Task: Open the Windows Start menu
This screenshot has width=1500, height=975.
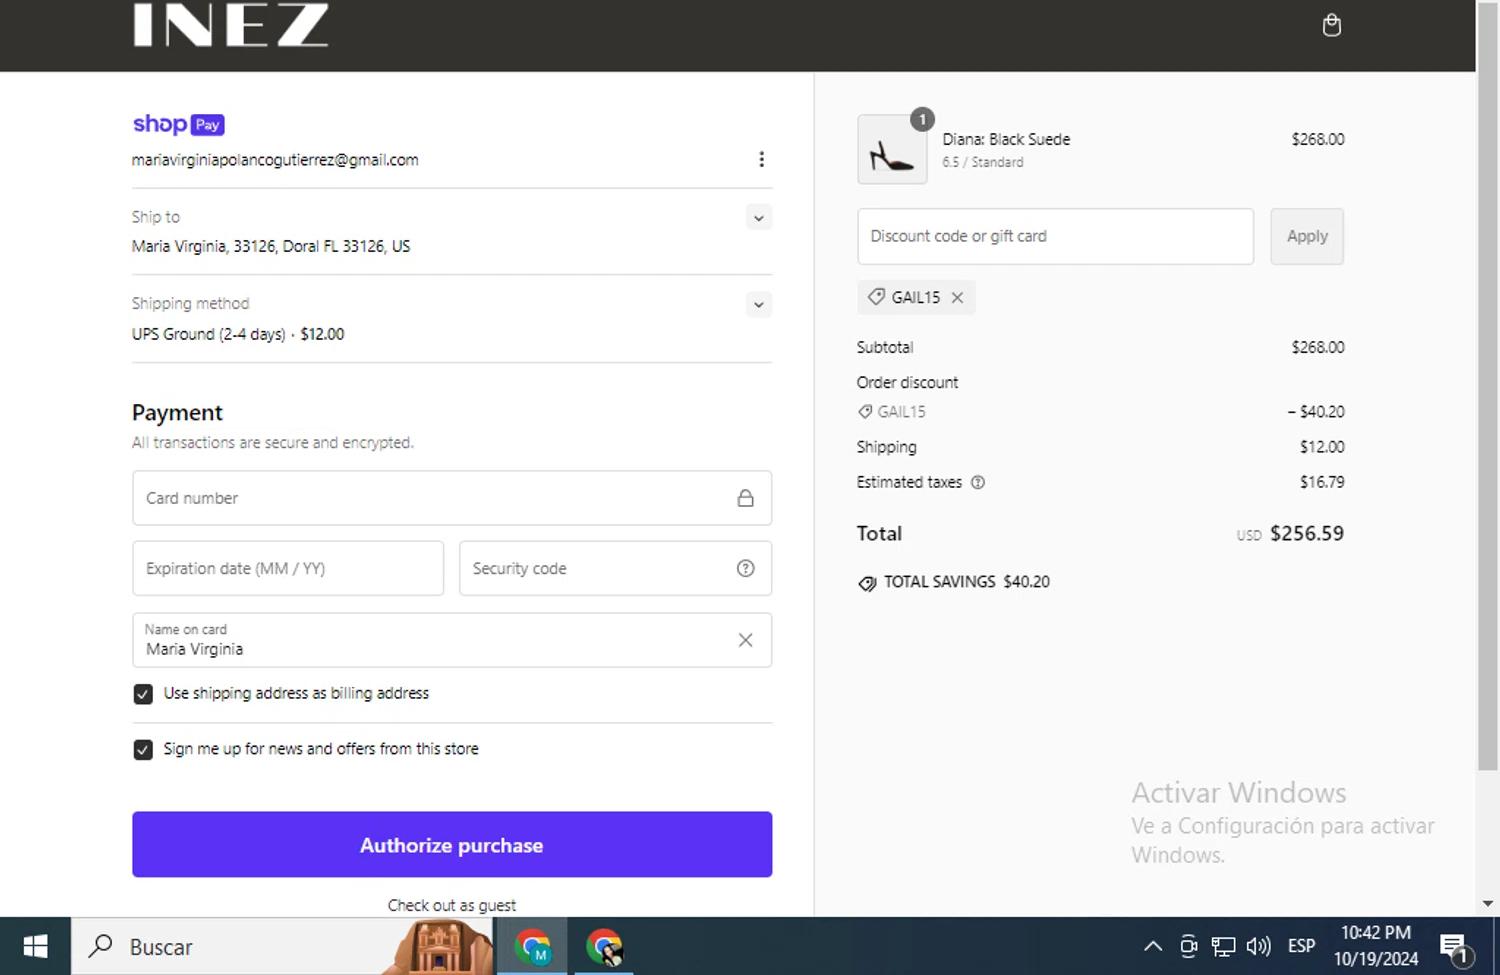Action: (x=35, y=946)
